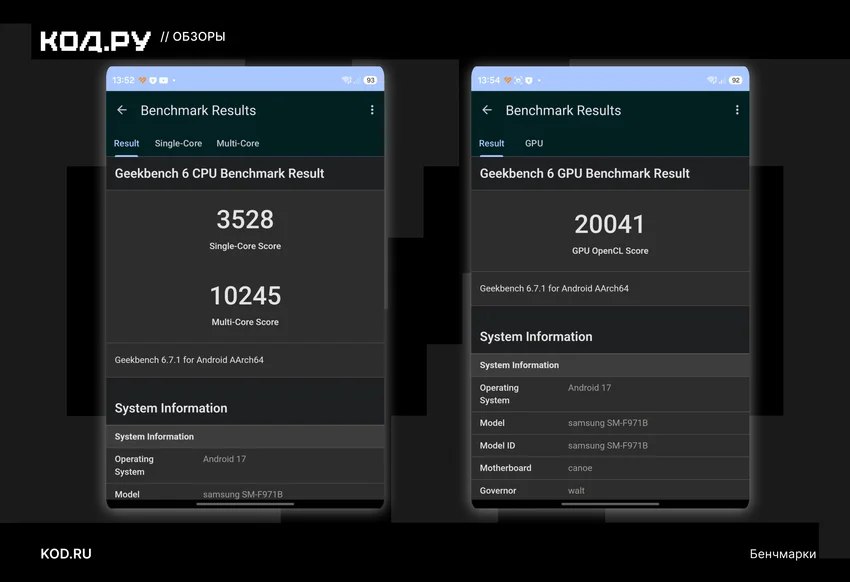
Task: Switch to the GPU tab
Action: [x=534, y=143]
